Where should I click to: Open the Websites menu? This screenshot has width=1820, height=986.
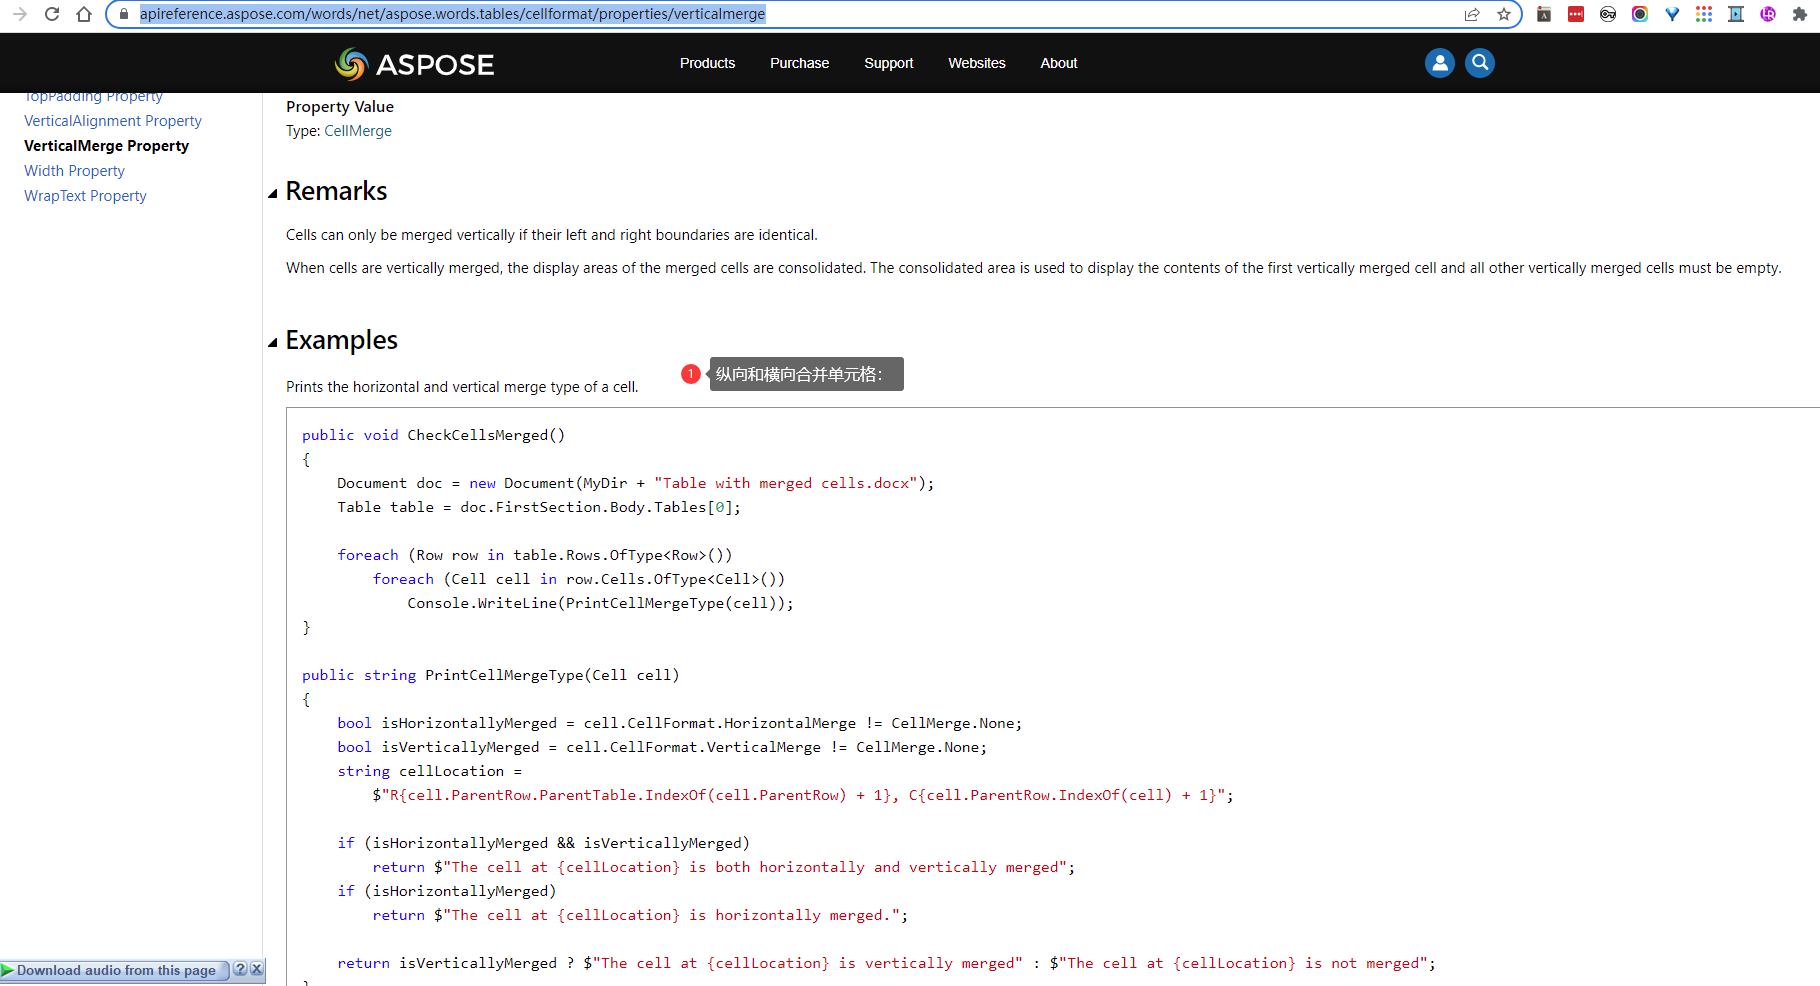pyautogui.click(x=976, y=63)
